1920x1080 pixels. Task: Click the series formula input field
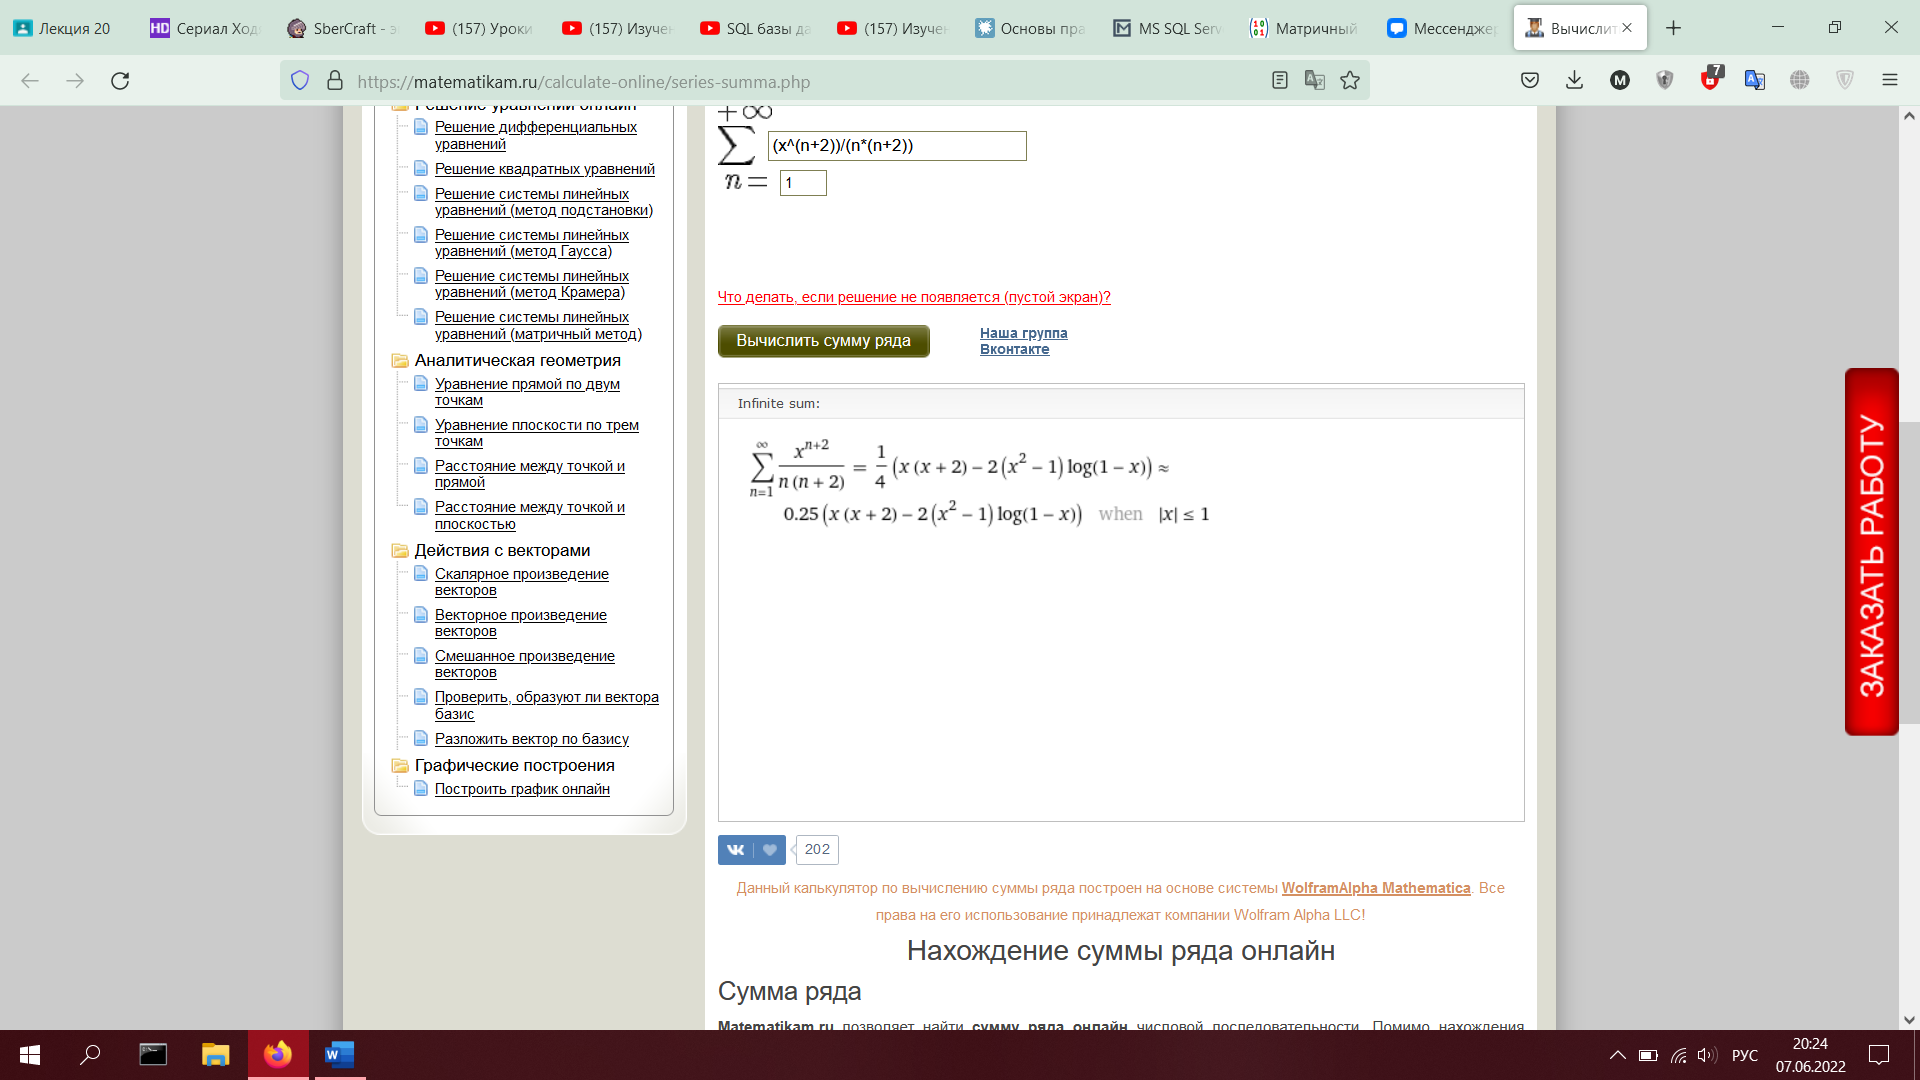[897, 146]
